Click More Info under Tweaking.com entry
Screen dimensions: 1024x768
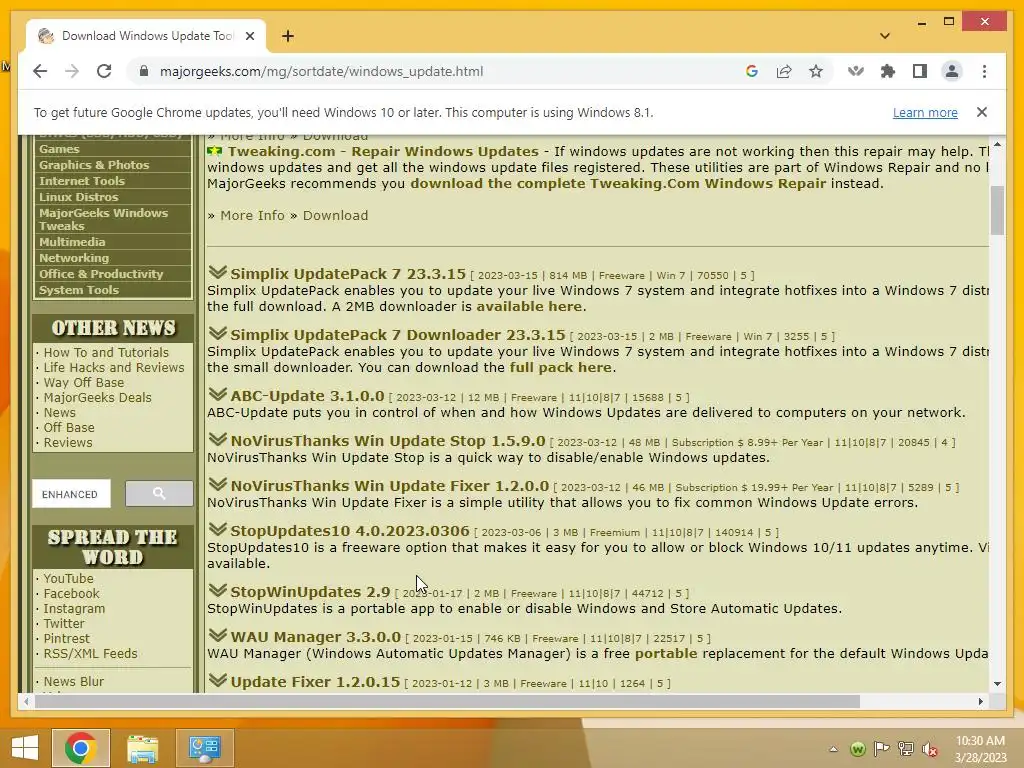coord(252,216)
